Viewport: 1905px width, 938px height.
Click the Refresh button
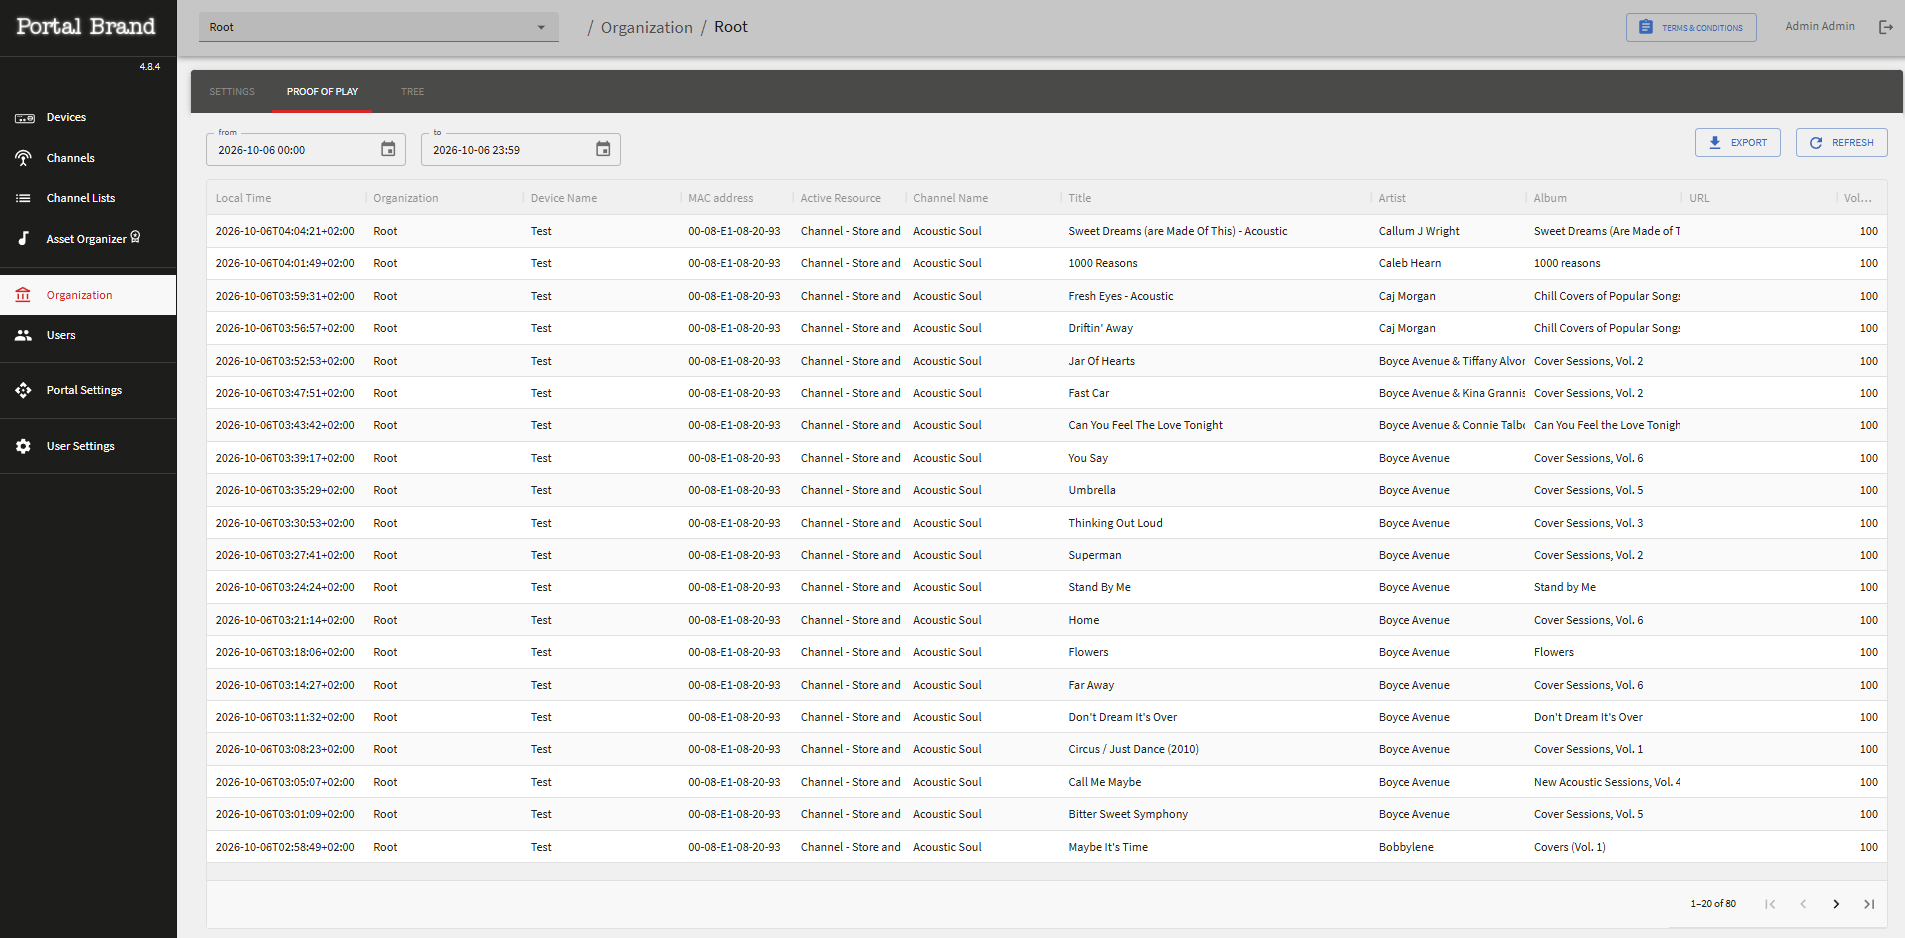point(1842,143)
